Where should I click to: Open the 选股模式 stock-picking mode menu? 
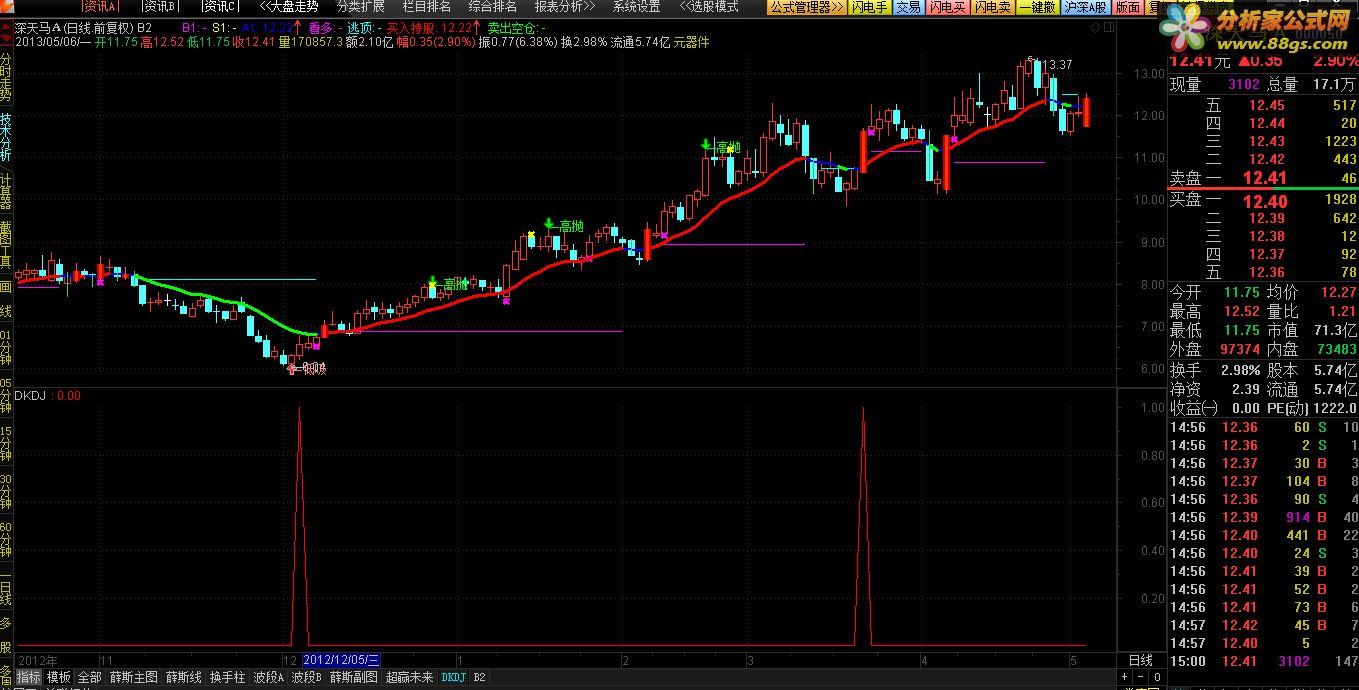coord(709,6)
